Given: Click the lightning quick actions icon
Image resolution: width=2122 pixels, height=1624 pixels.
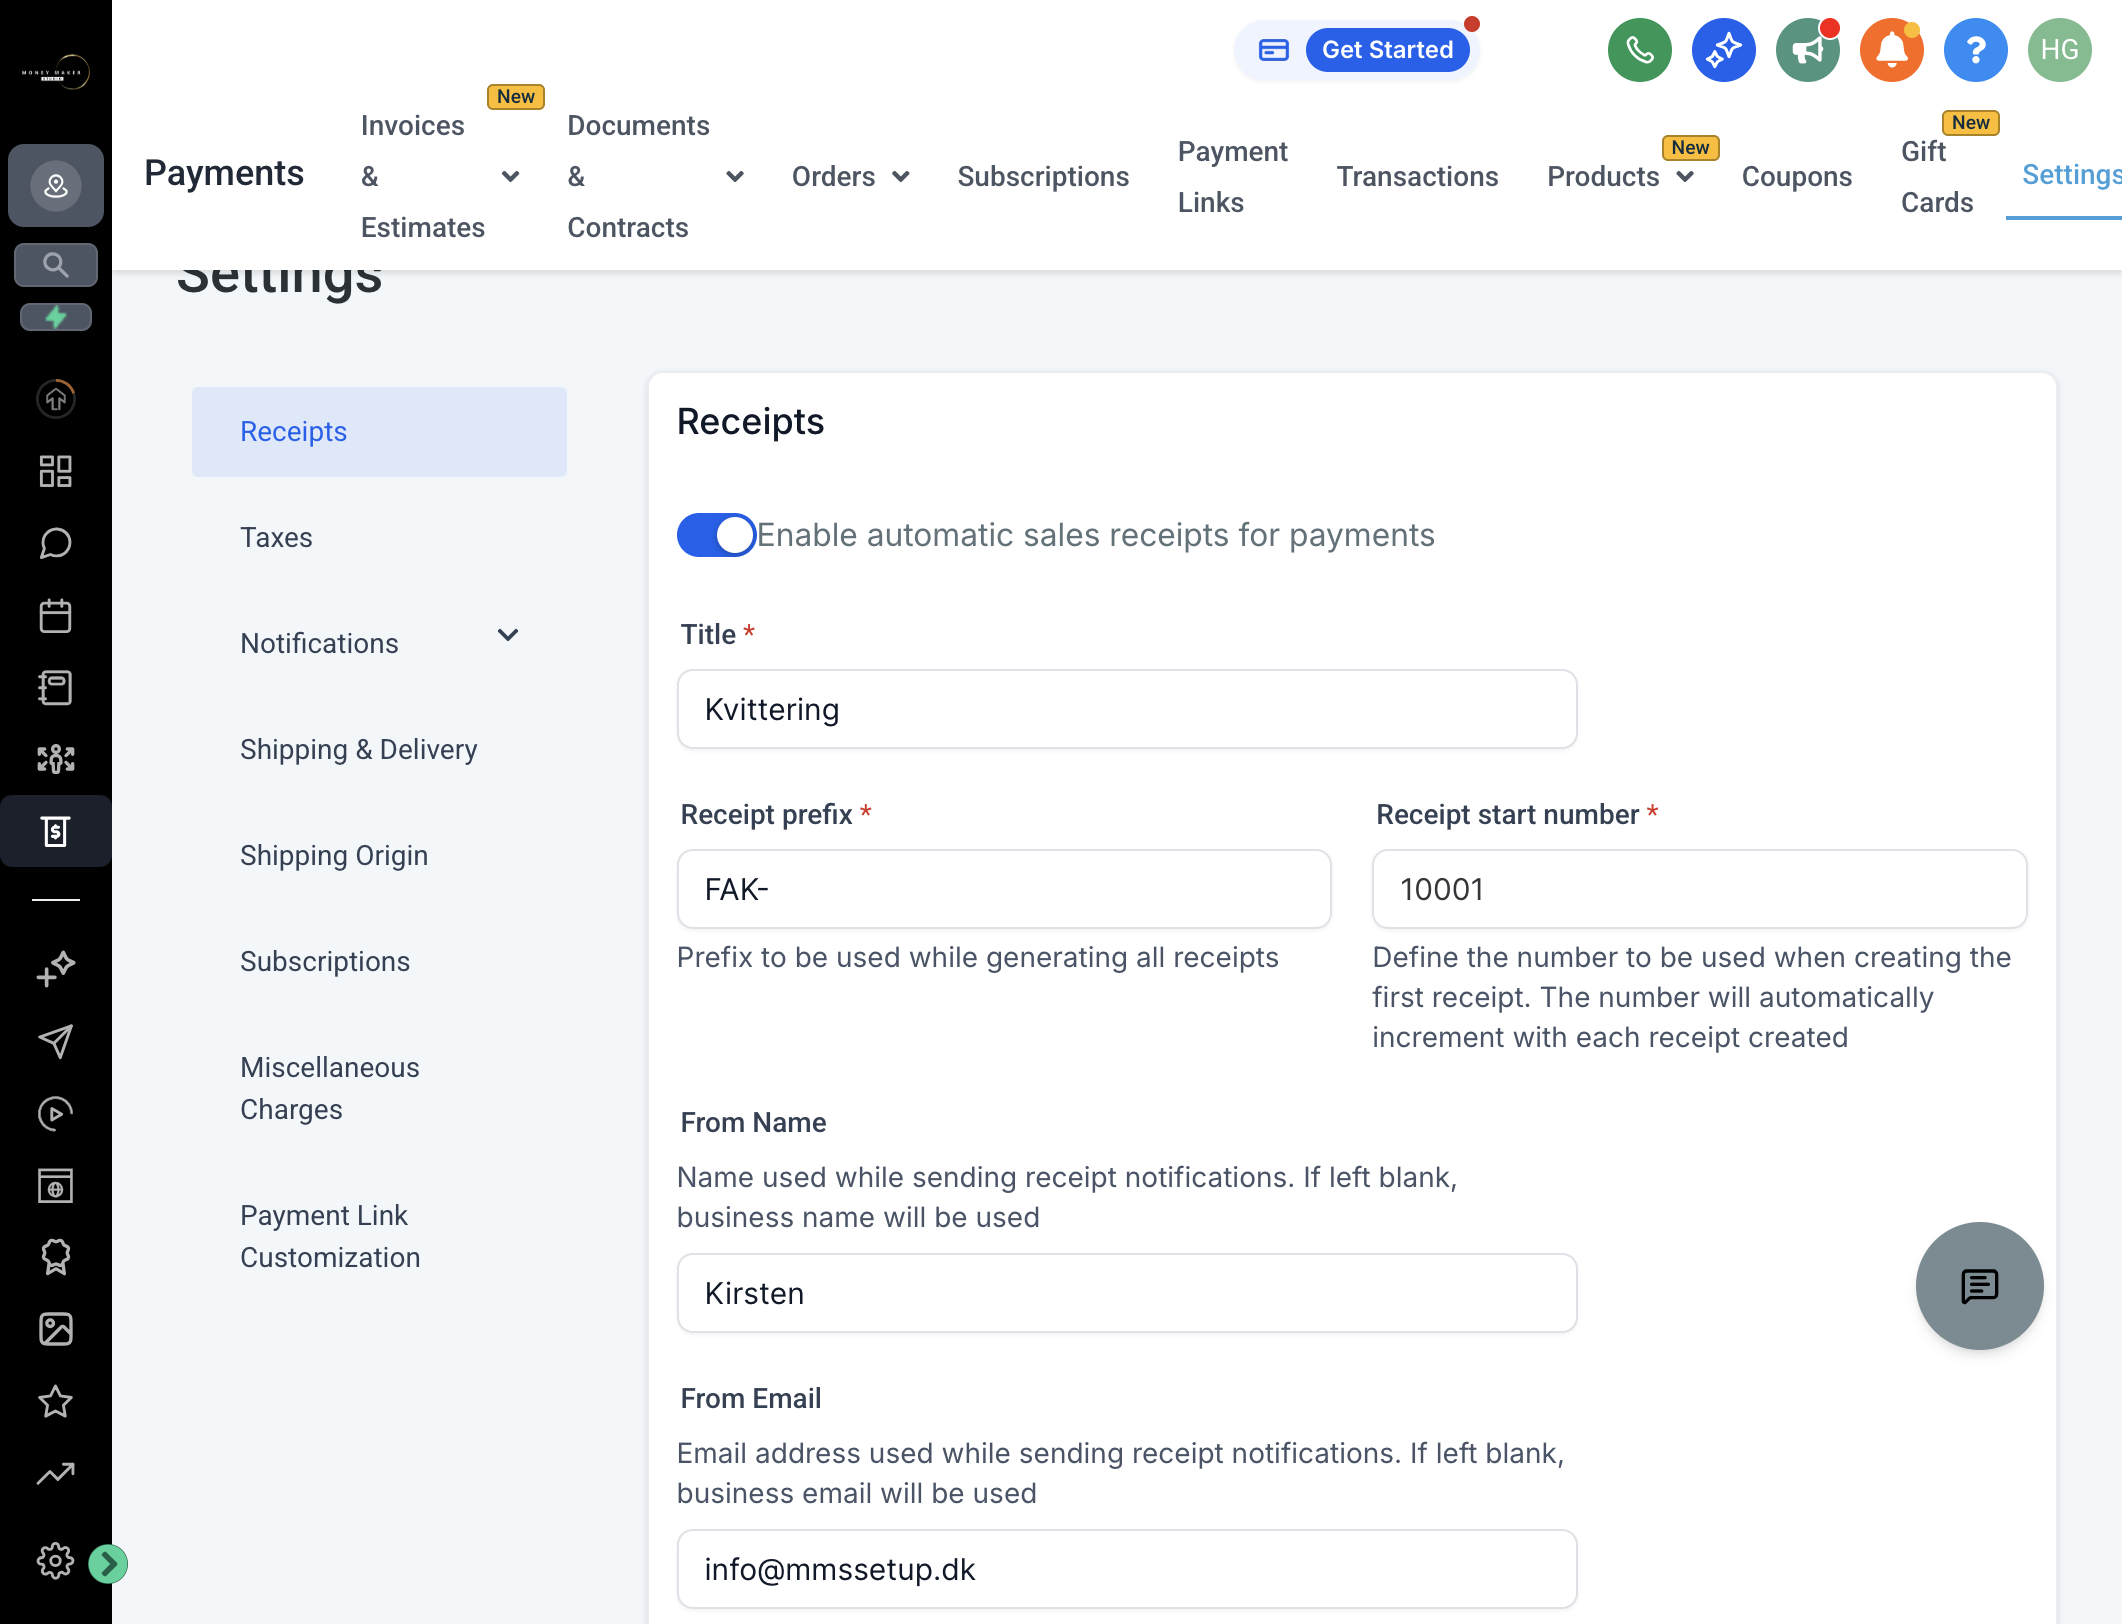Looking at the screenshot, I should pyautogui.click(x=56, y=317).
